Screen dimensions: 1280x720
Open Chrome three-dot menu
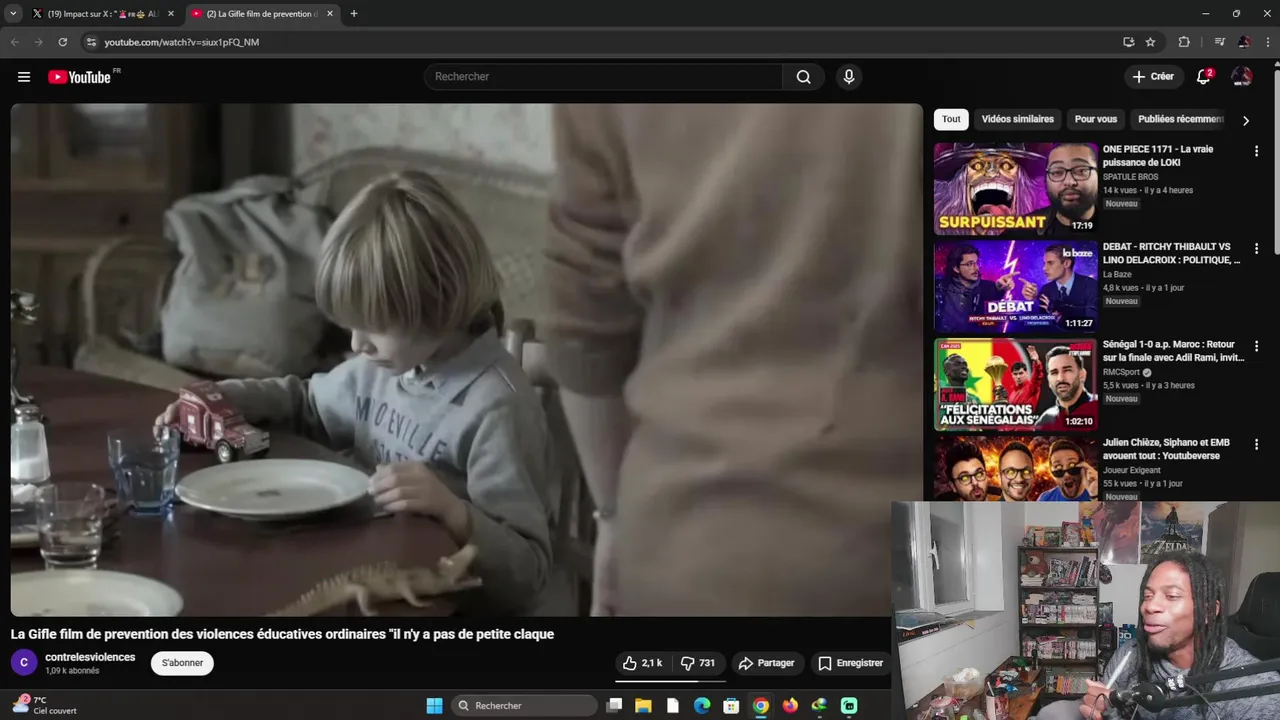[x=1268, y=42]
